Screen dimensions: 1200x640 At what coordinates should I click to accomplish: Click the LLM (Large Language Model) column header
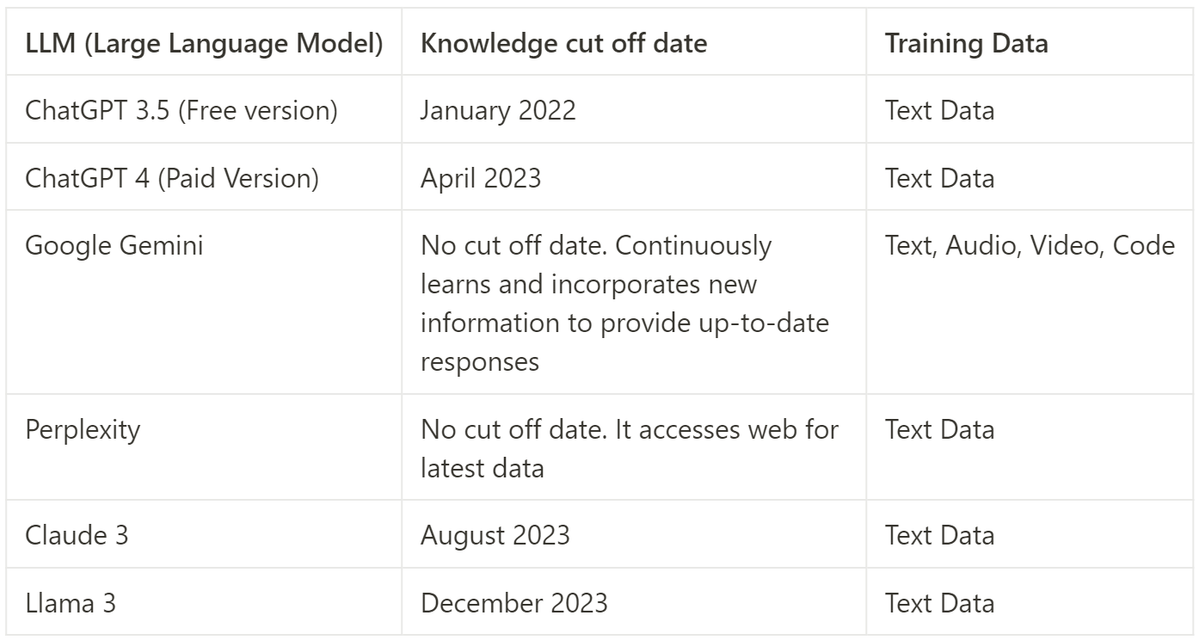click(204, 44)
